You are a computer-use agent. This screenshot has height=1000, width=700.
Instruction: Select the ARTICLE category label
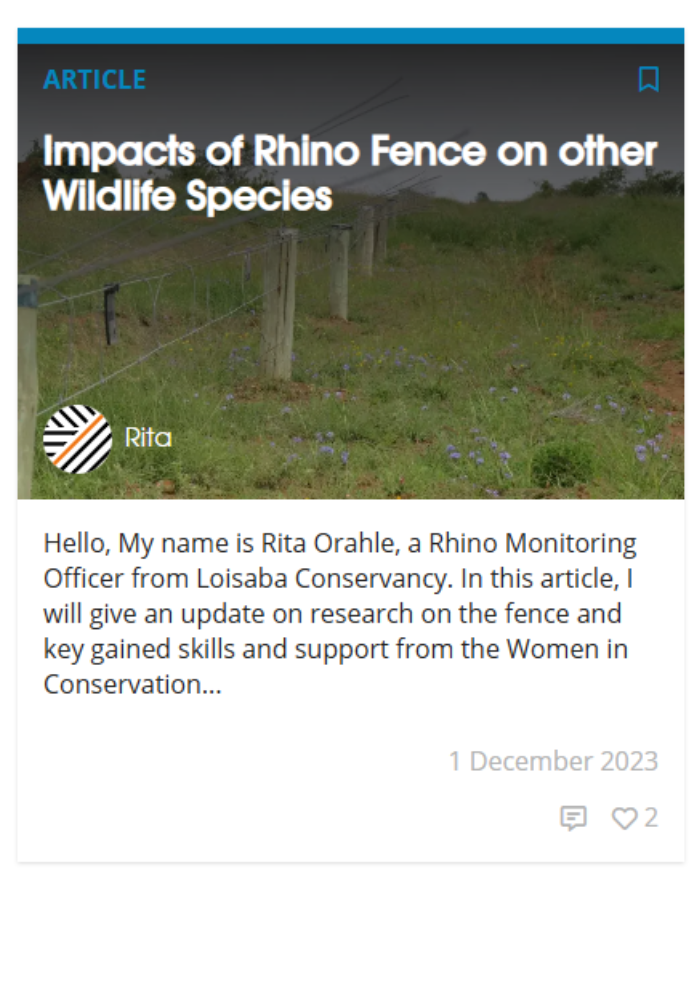pyautogui.click(x=94, y=80)
